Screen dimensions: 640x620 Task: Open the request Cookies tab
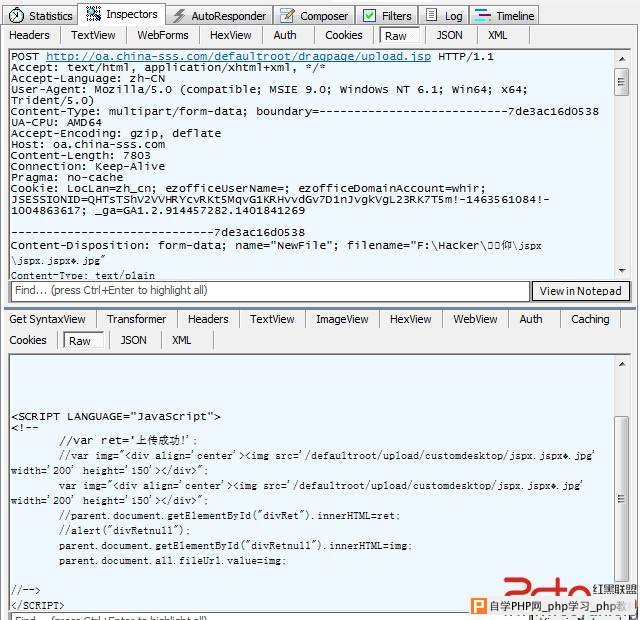pyautogui.click(x=344, y=35)
